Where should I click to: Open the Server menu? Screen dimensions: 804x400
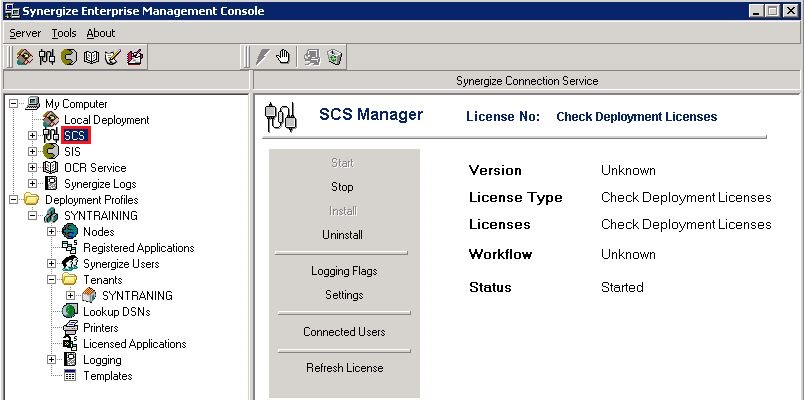(25, 33)
